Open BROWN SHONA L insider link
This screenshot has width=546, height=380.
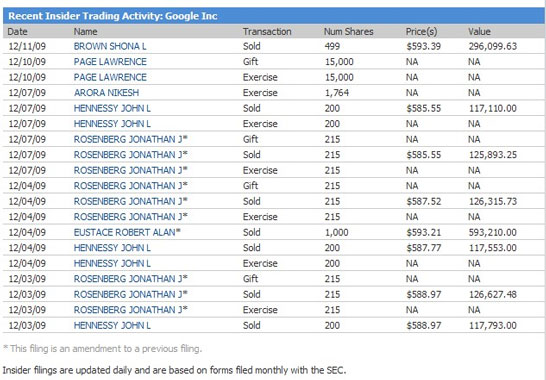tap(110, 46)
